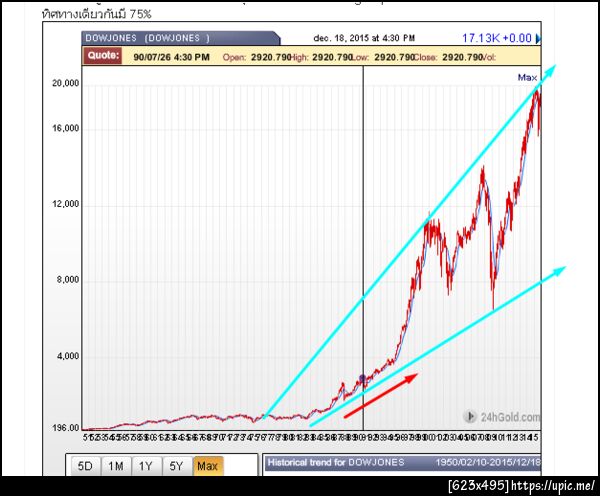The image size is (600, 496).
Task: Select the Max time range button
Action: point(208,466)
